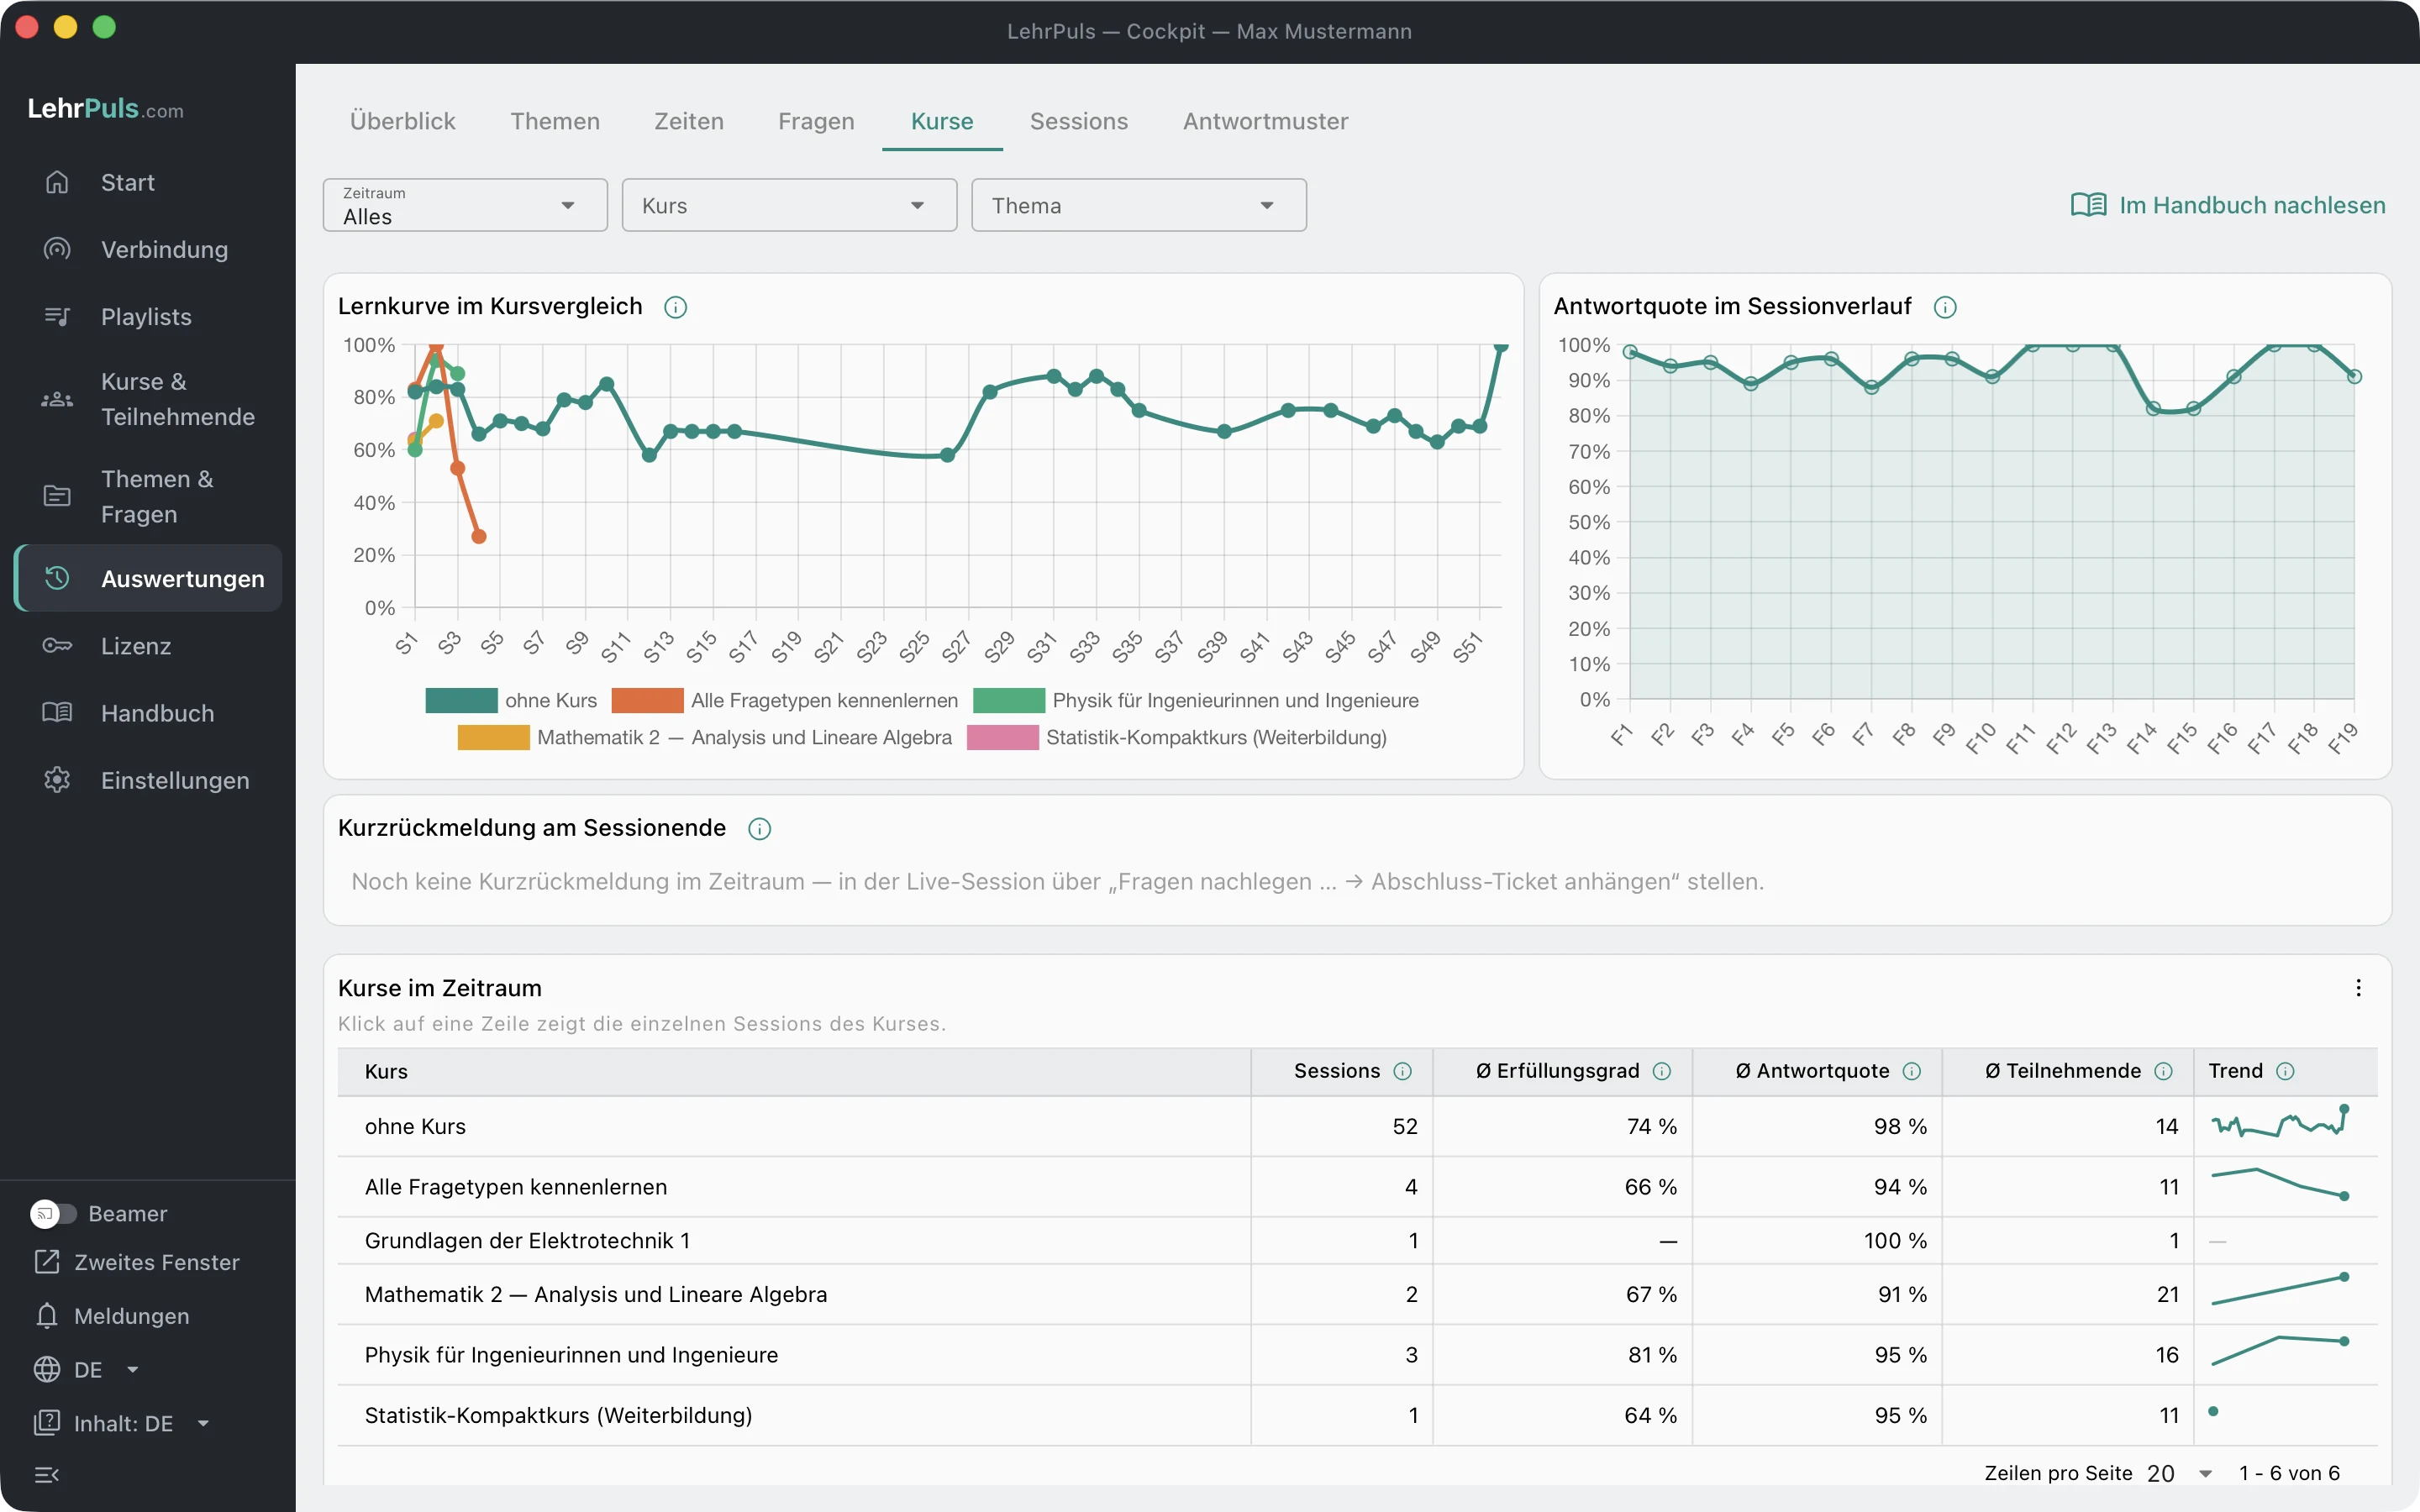
Task: Expand the Thema filter dropdown
Action: click(1139, 205)
